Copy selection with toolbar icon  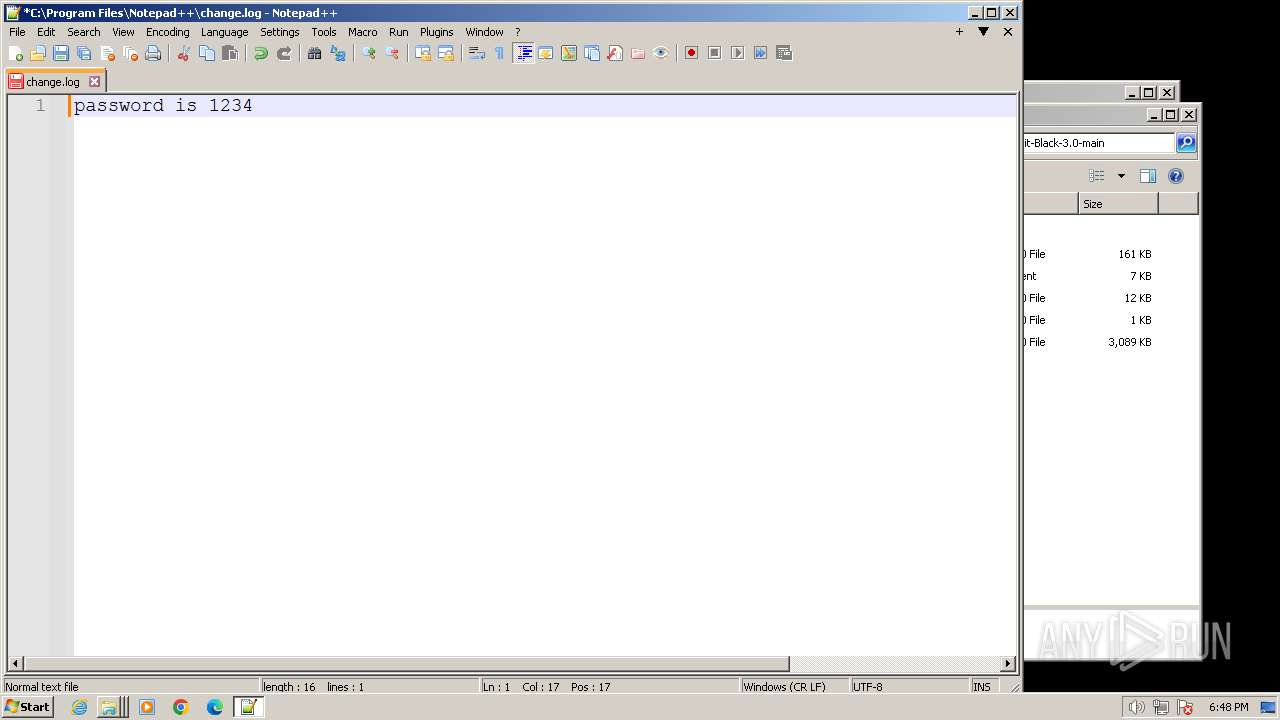click(x=207, y=53)
